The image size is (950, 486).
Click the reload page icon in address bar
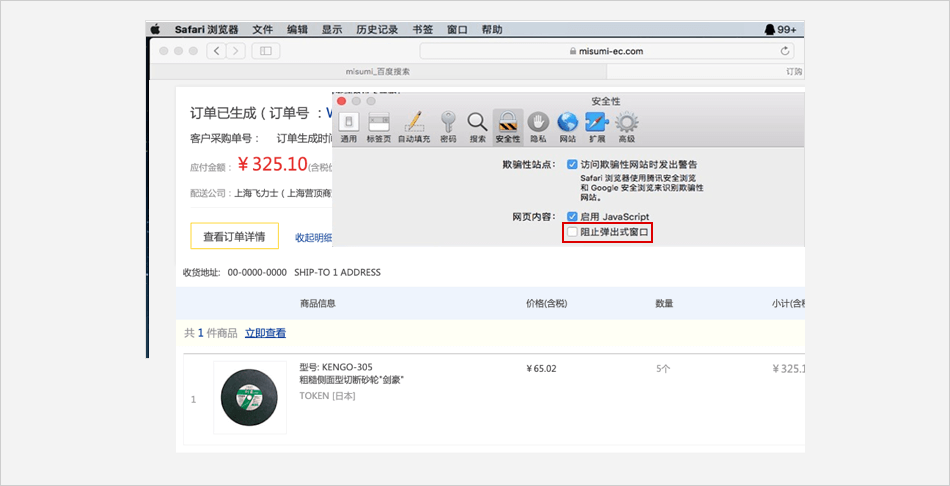click(785, 51)
